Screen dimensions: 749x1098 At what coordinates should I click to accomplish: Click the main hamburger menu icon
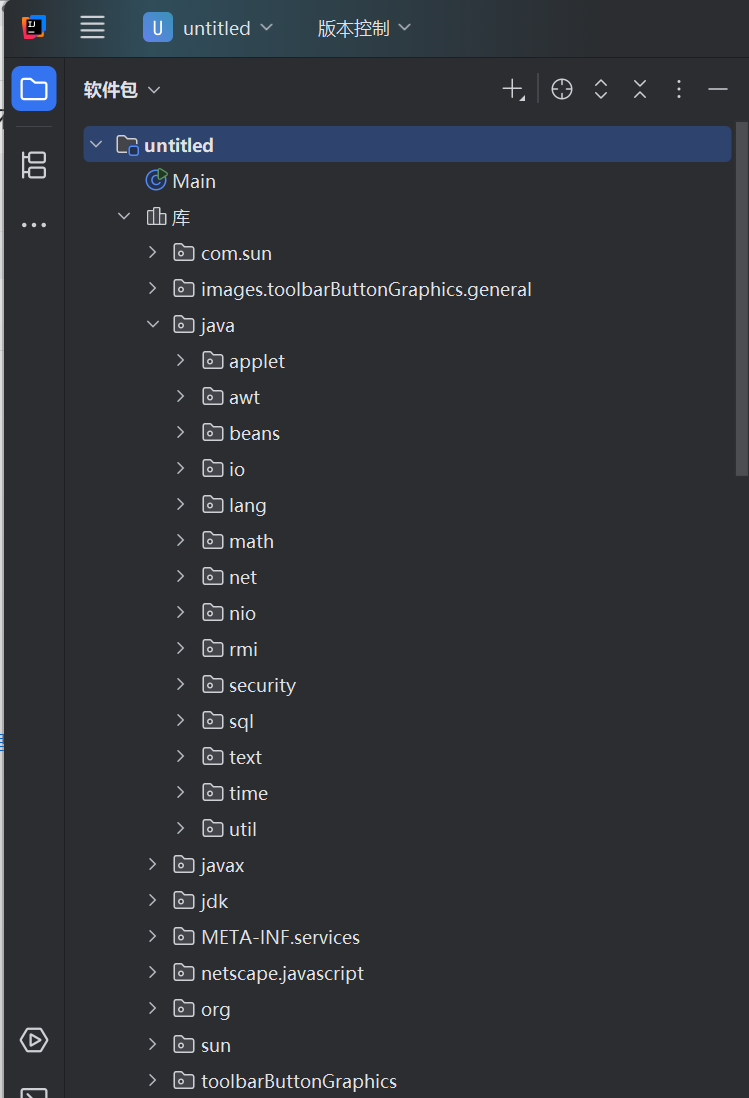pos(92,28)
